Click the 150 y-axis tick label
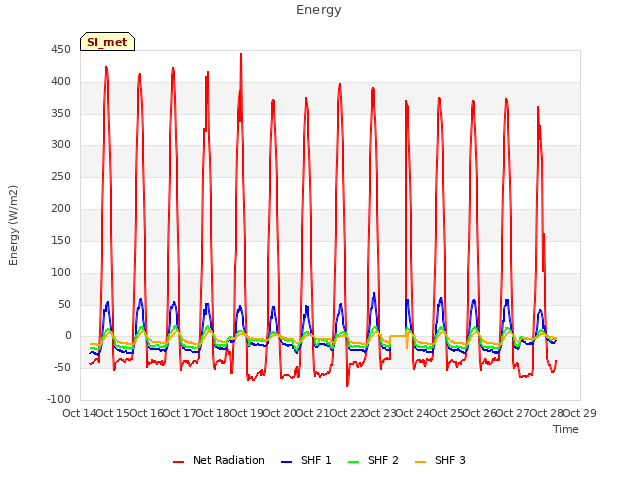 [61, 240]
